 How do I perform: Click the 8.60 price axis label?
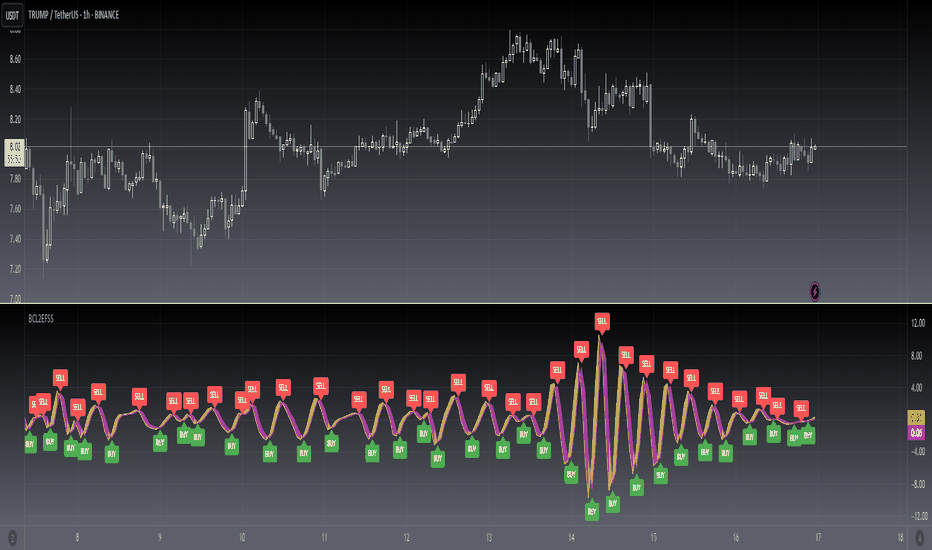click(x=15, y=59)
